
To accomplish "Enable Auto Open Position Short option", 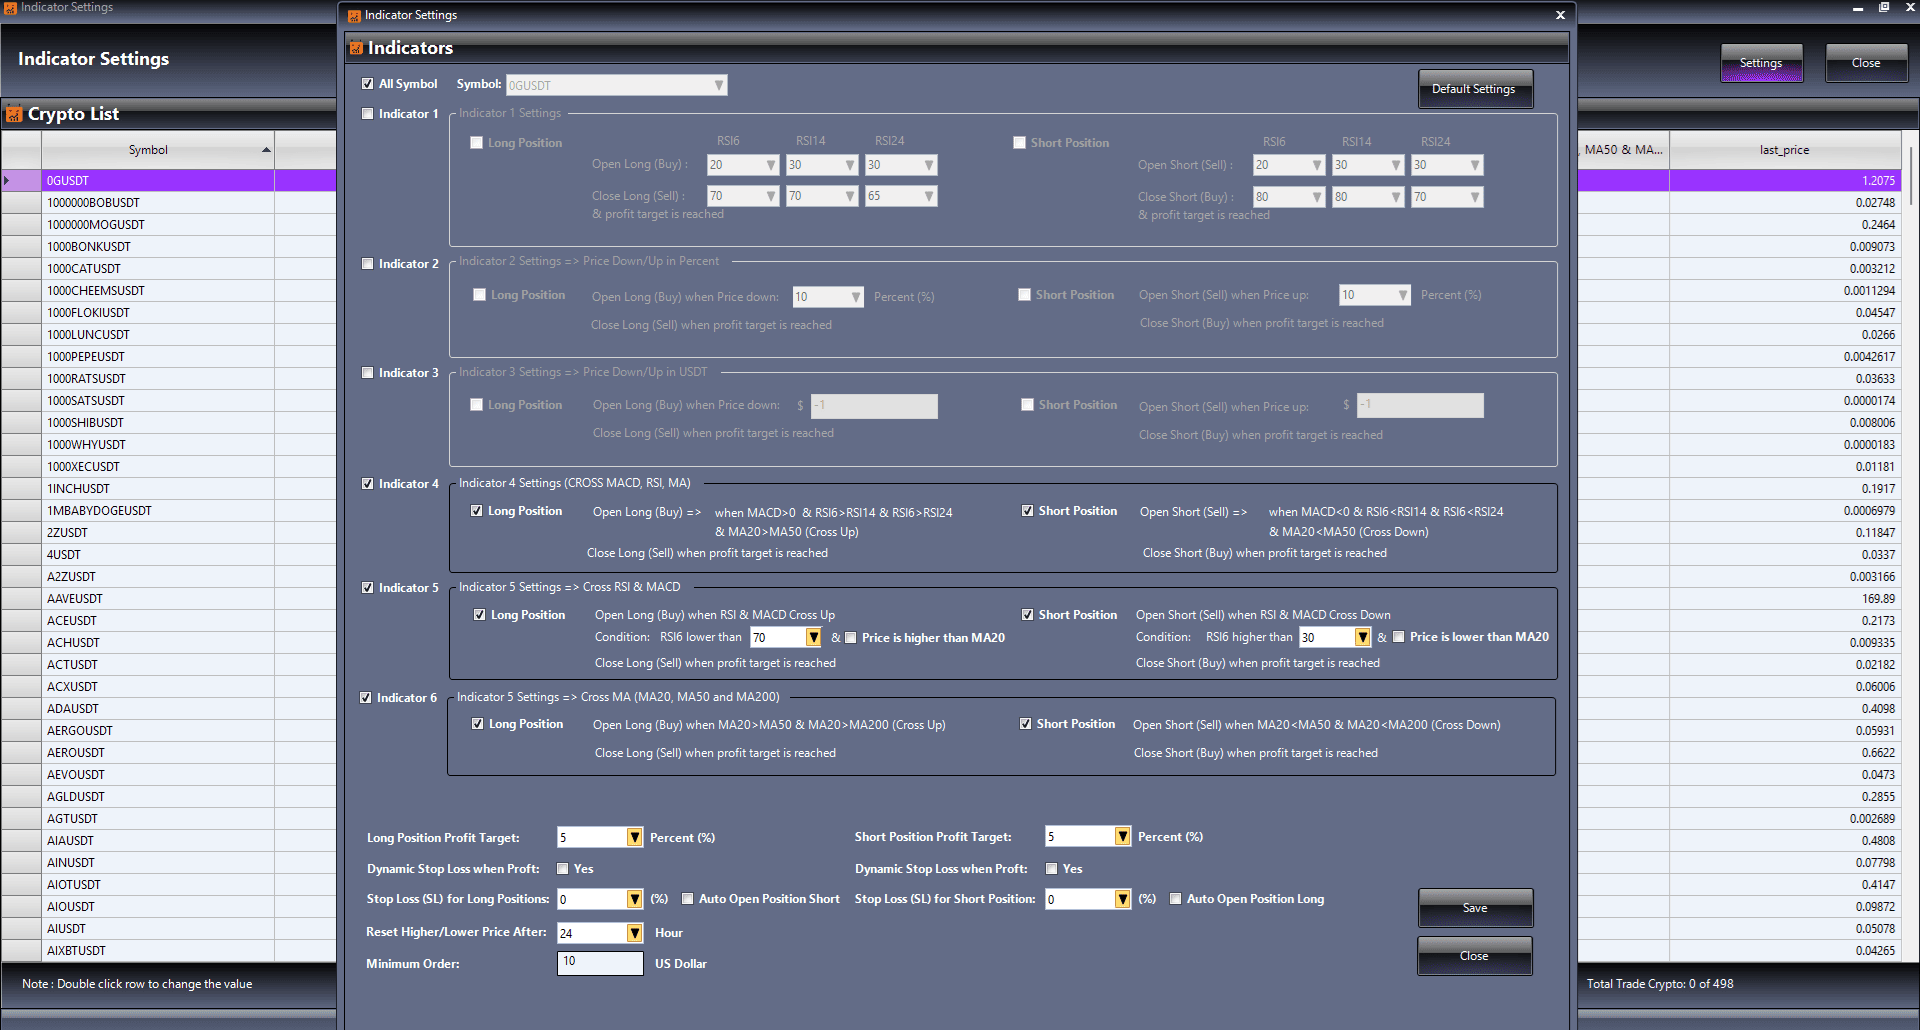I will pos(688,899).
